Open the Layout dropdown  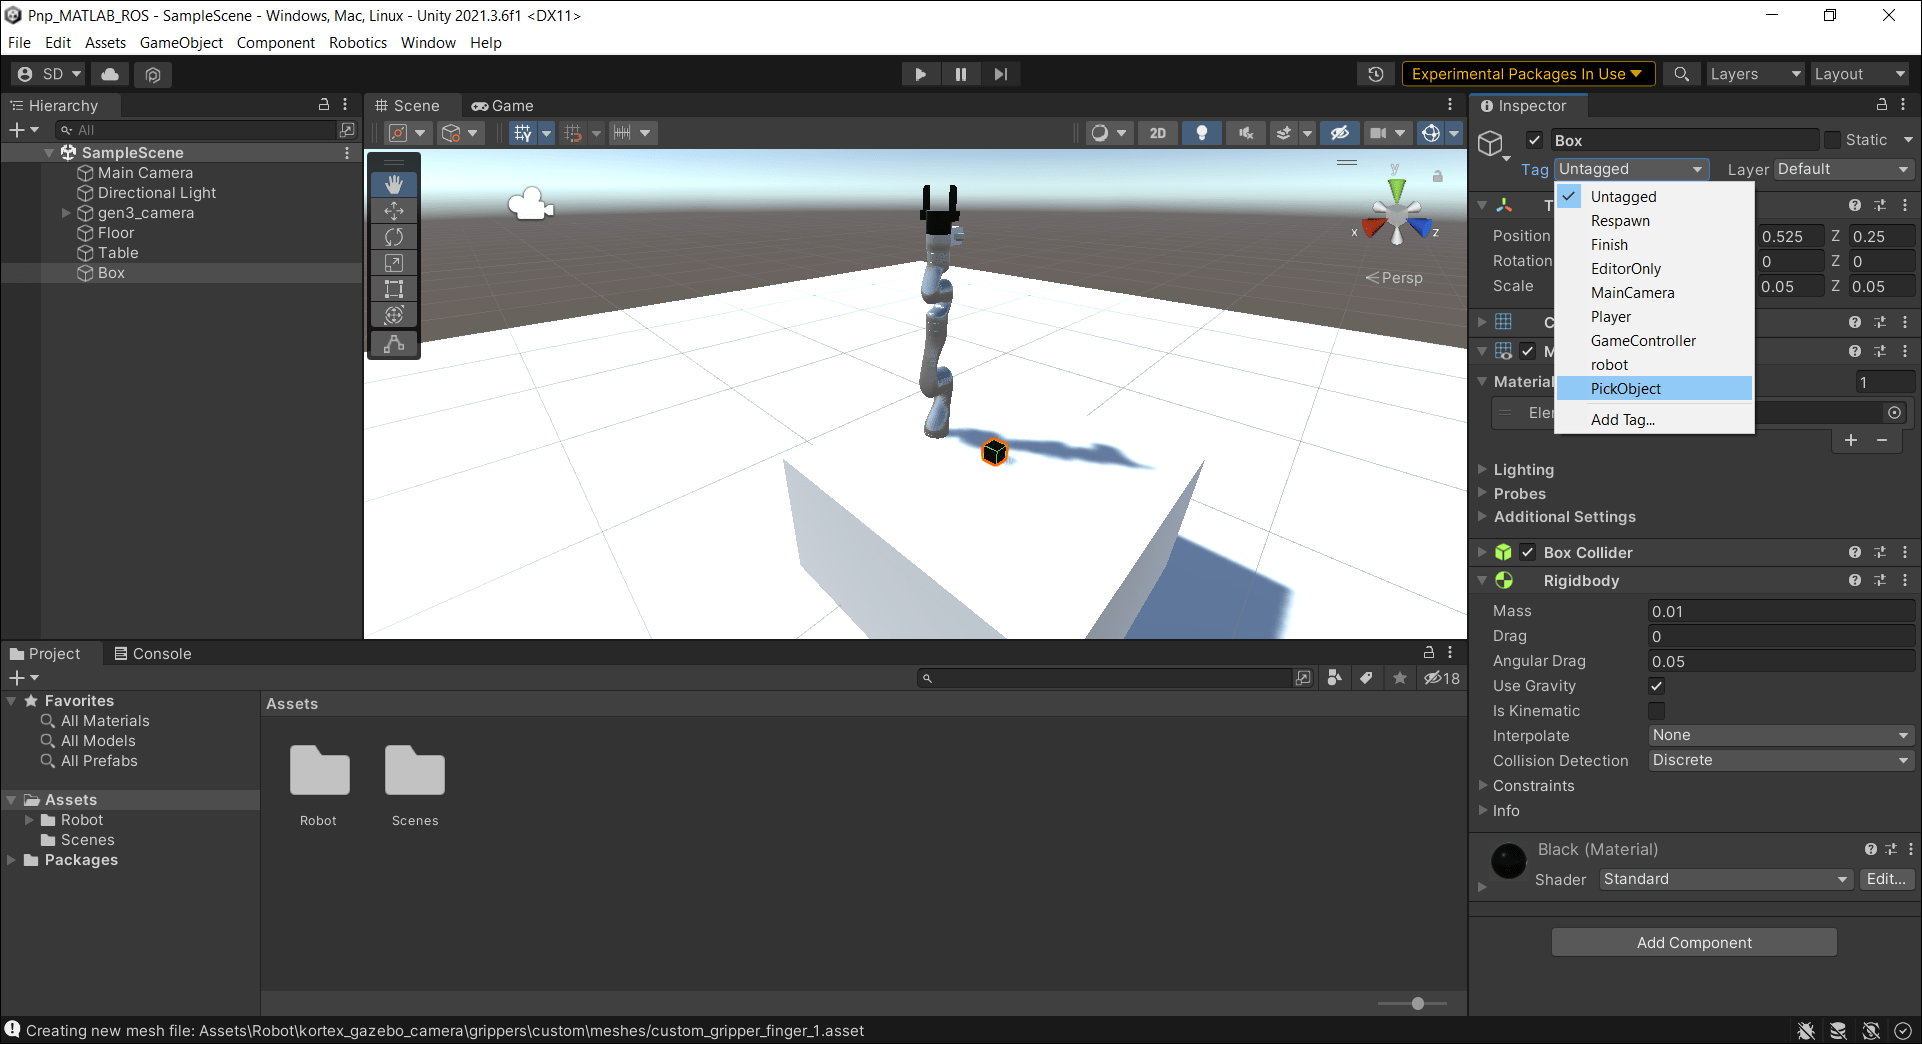[x=1861, y=74]
